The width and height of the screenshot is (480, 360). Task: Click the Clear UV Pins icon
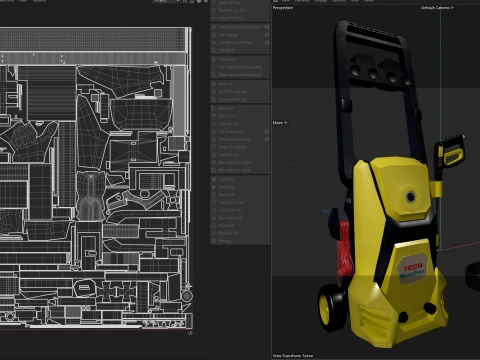(214, 18)
